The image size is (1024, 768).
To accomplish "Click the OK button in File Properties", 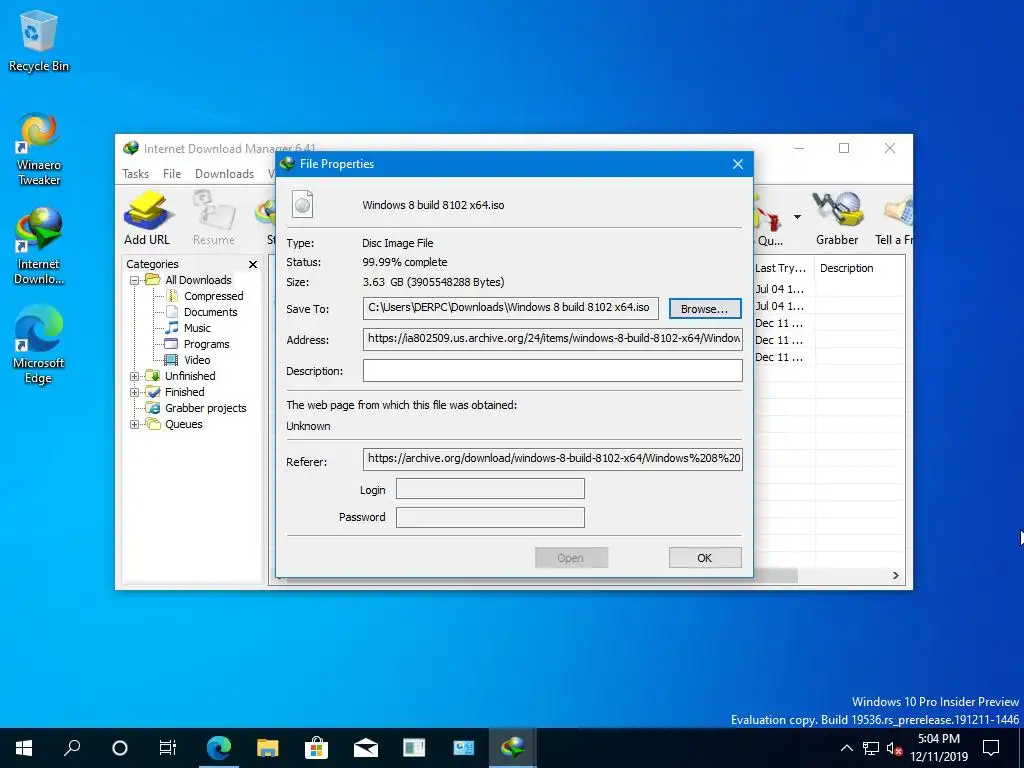I will tap(705, 558).
